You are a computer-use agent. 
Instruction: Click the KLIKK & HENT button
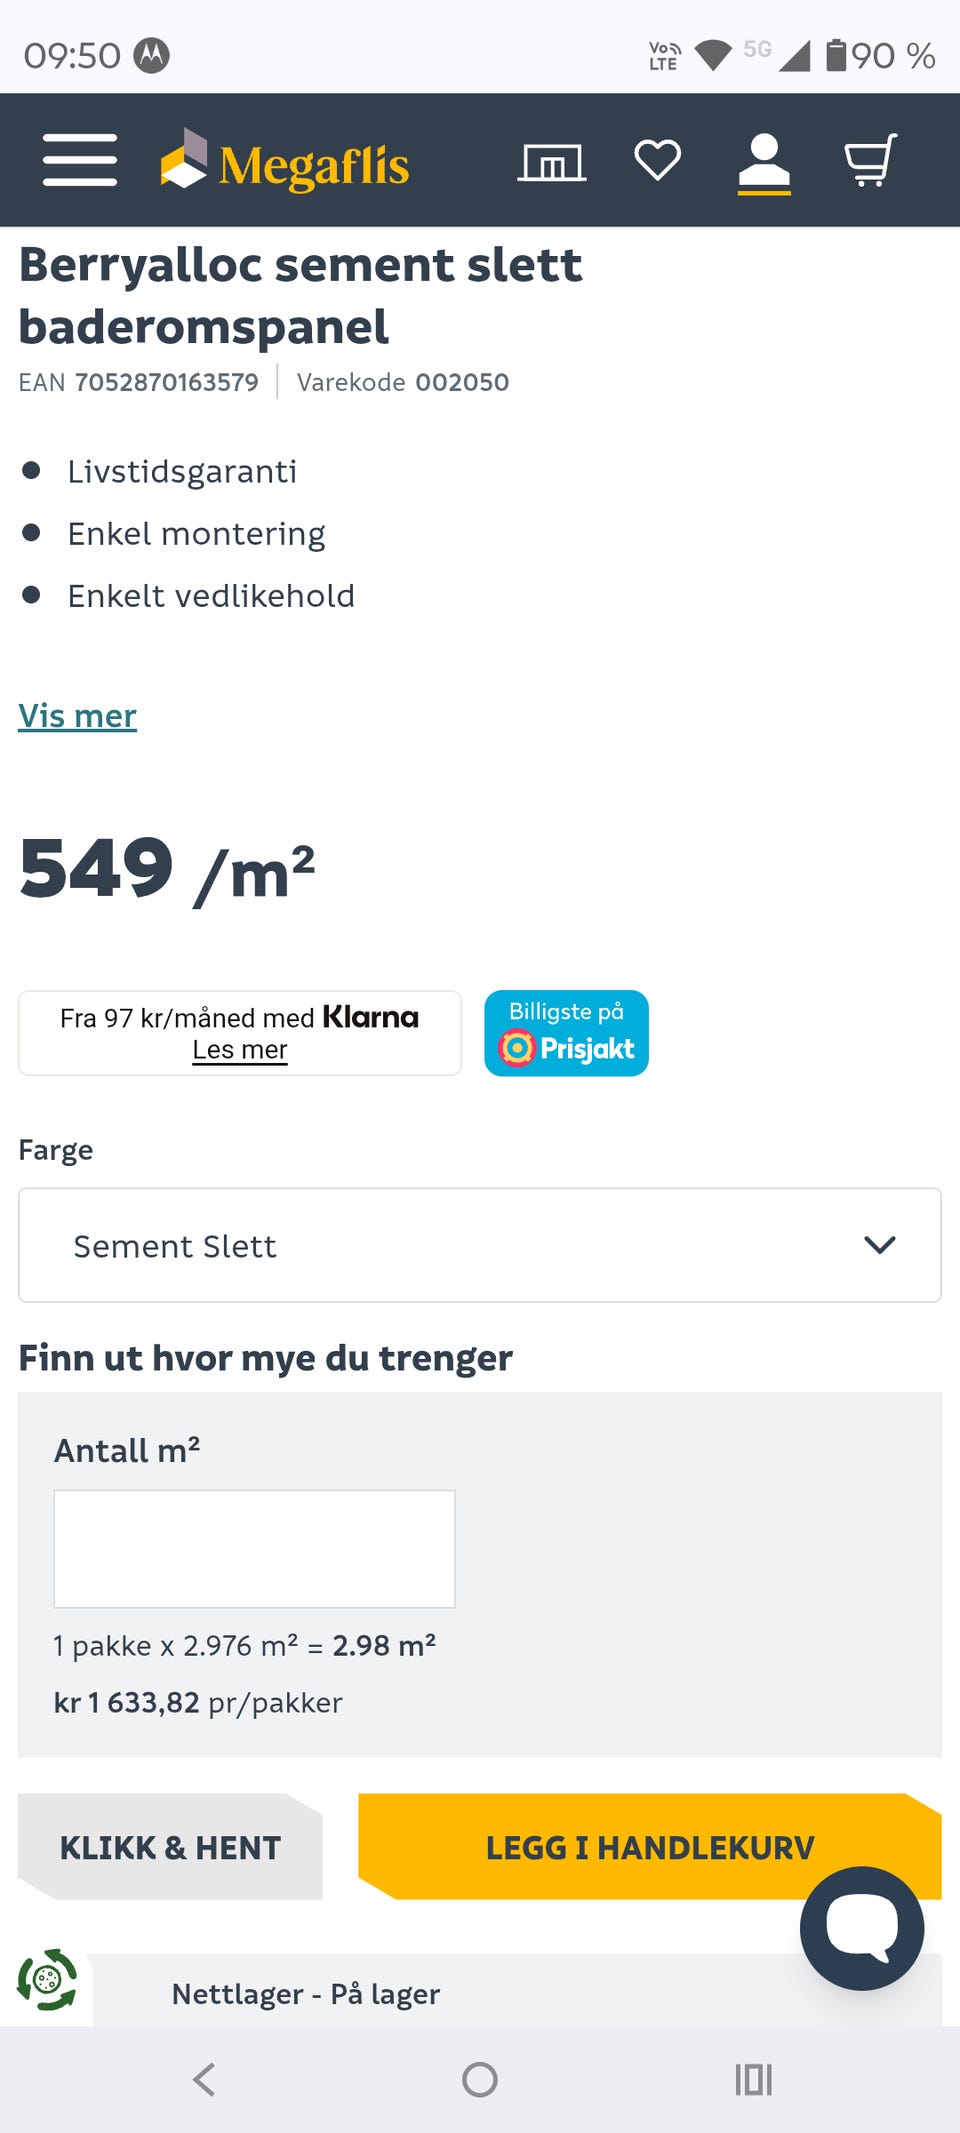170,1846
